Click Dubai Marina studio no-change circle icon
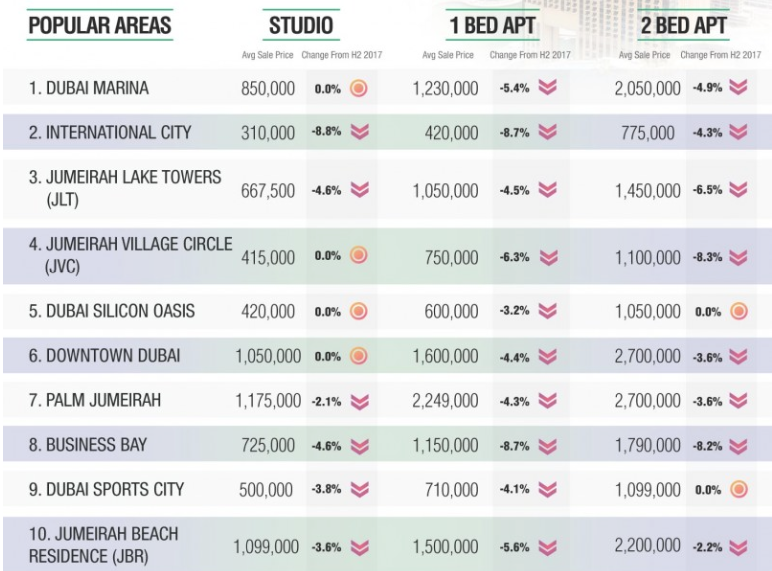The height and width of the screenshot is (571, 772). (x=358, y=89)
